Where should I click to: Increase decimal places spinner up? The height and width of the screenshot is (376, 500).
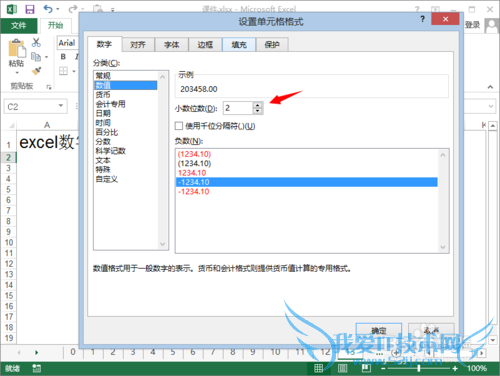257,105
